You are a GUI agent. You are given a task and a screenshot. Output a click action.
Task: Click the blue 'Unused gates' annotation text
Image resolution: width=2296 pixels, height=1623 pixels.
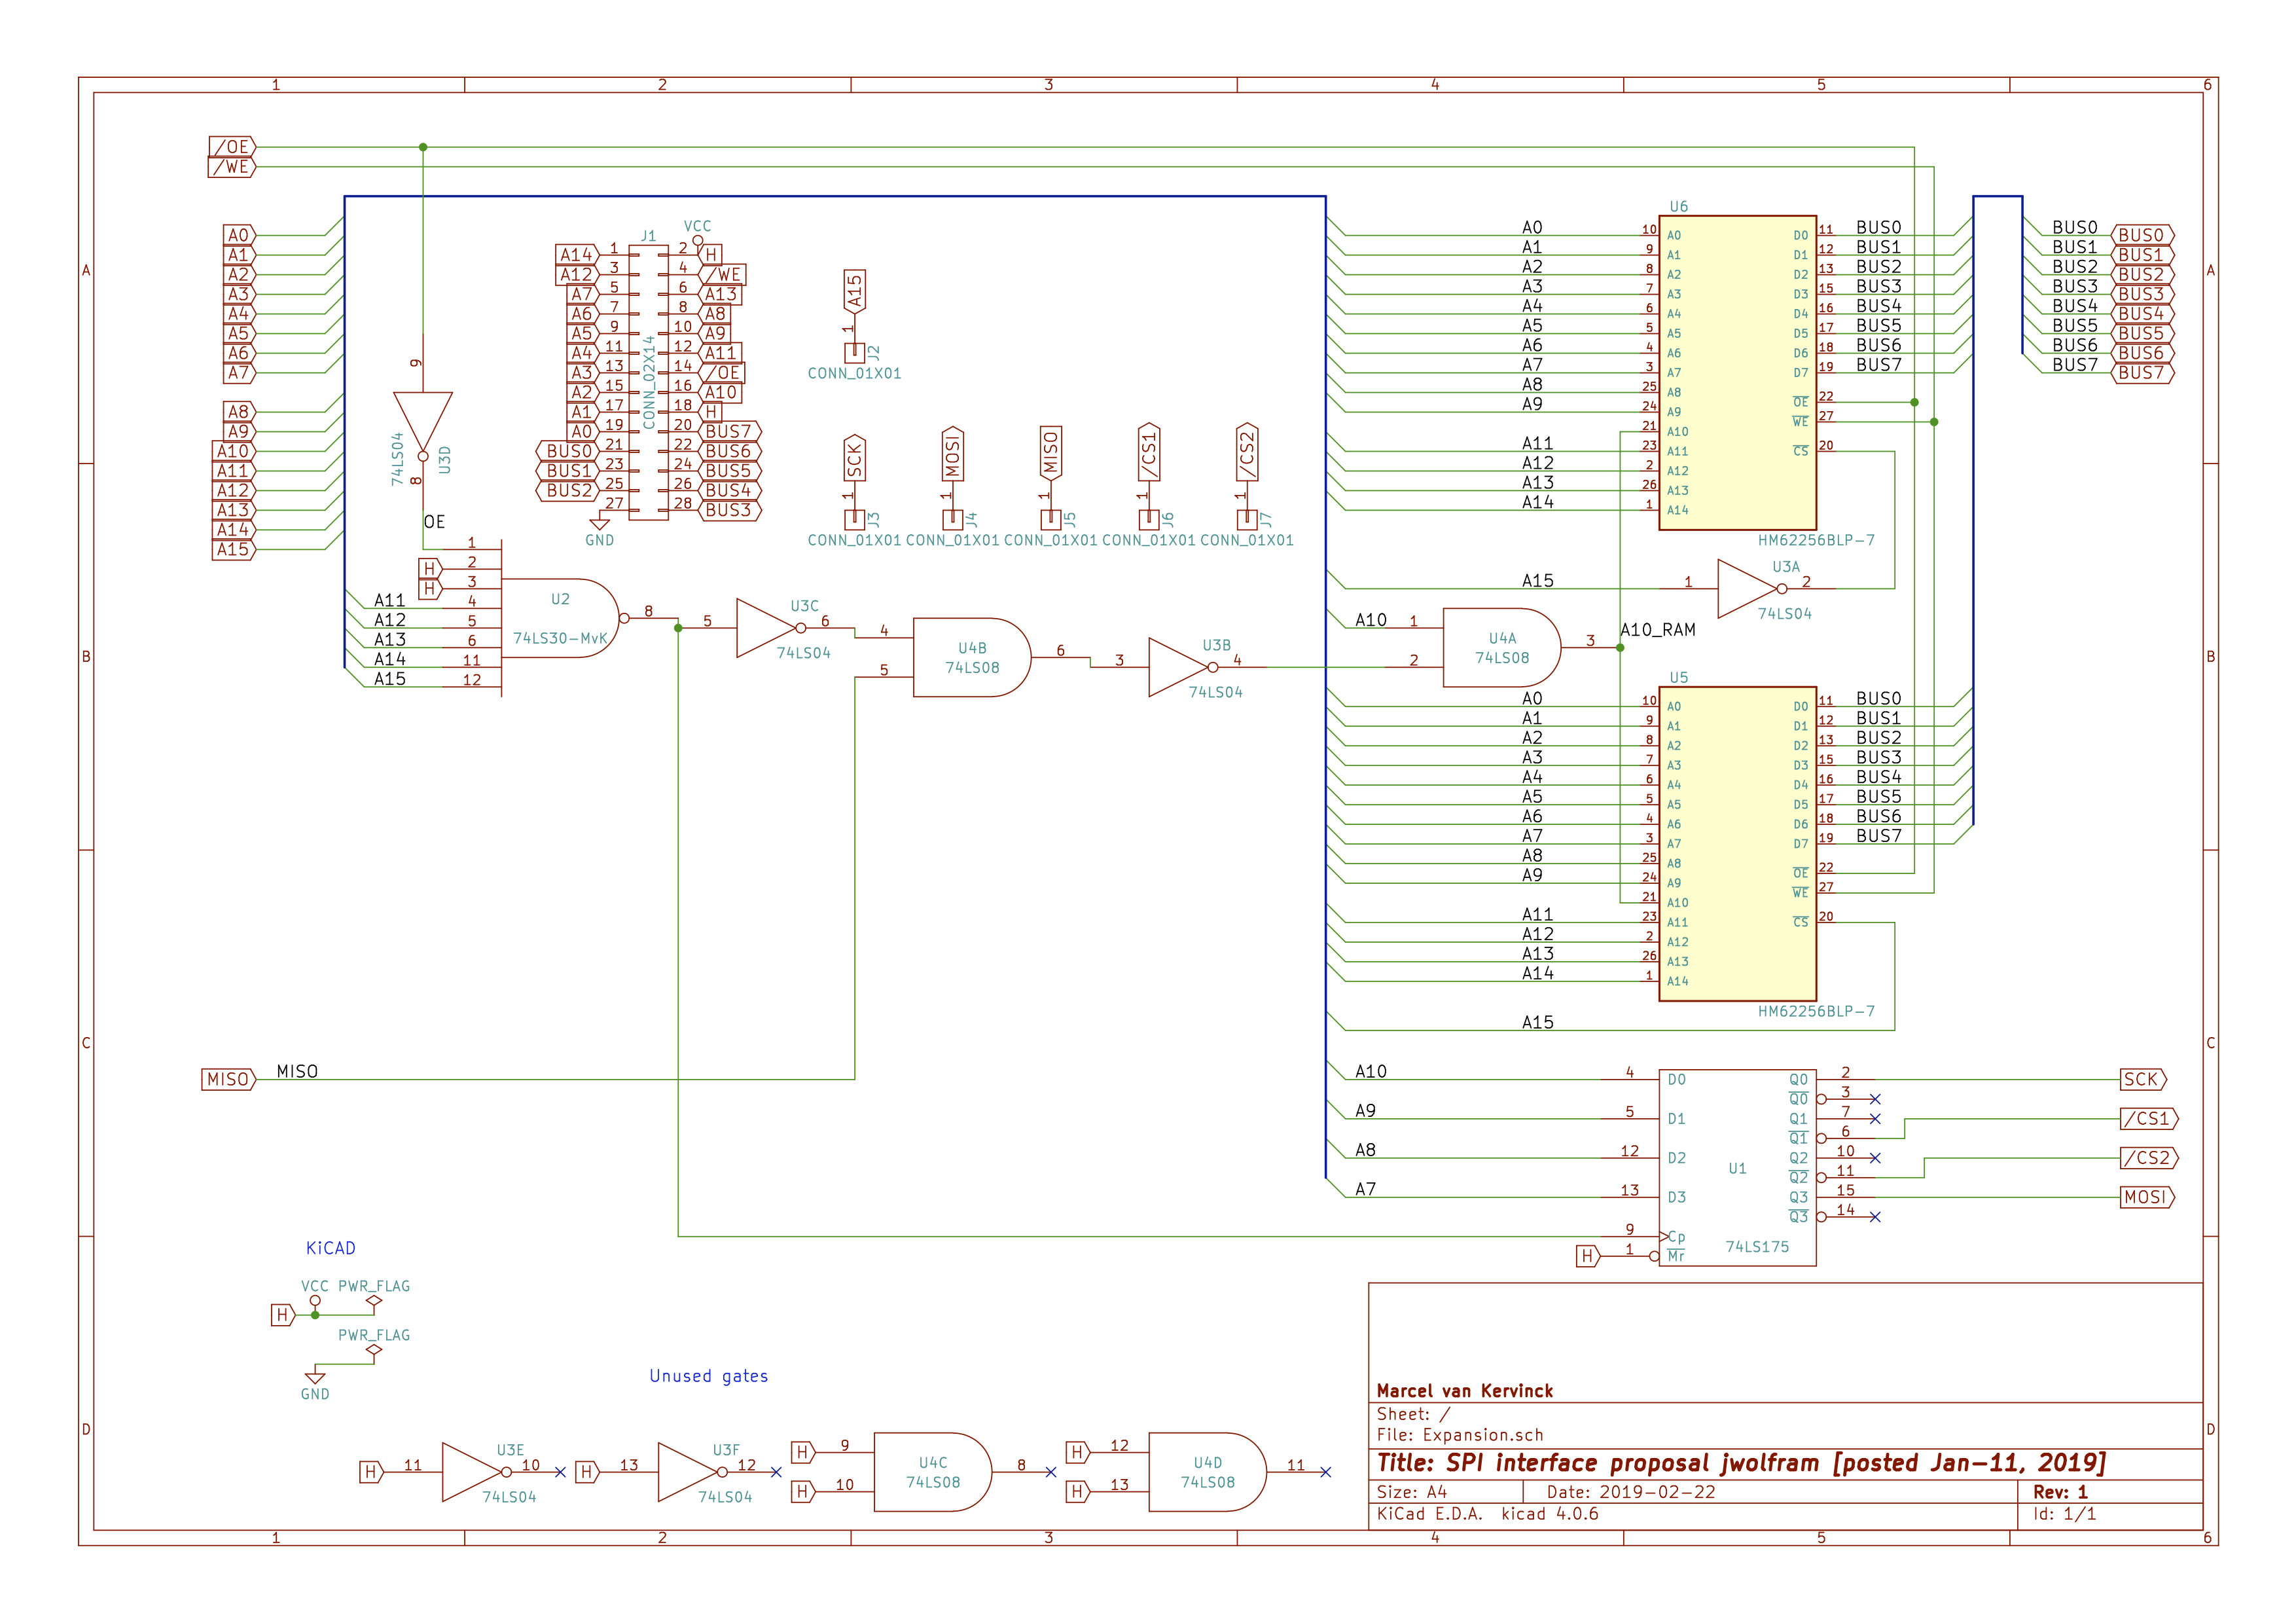point(709,1376)
